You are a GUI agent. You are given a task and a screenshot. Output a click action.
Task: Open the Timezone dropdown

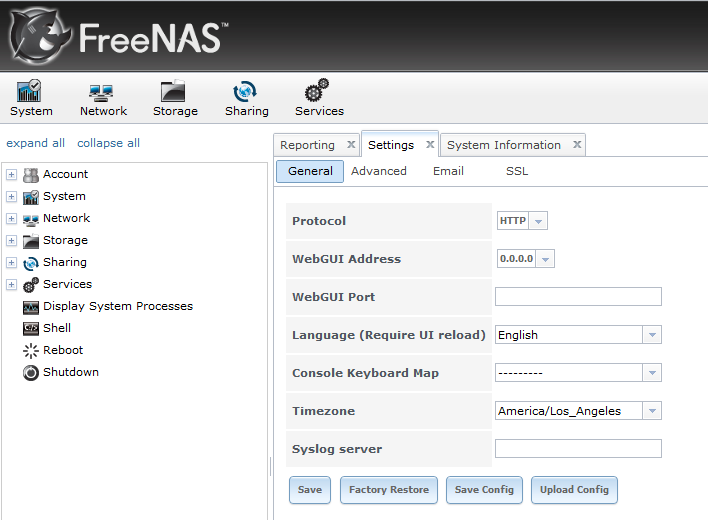coord(652,410)
